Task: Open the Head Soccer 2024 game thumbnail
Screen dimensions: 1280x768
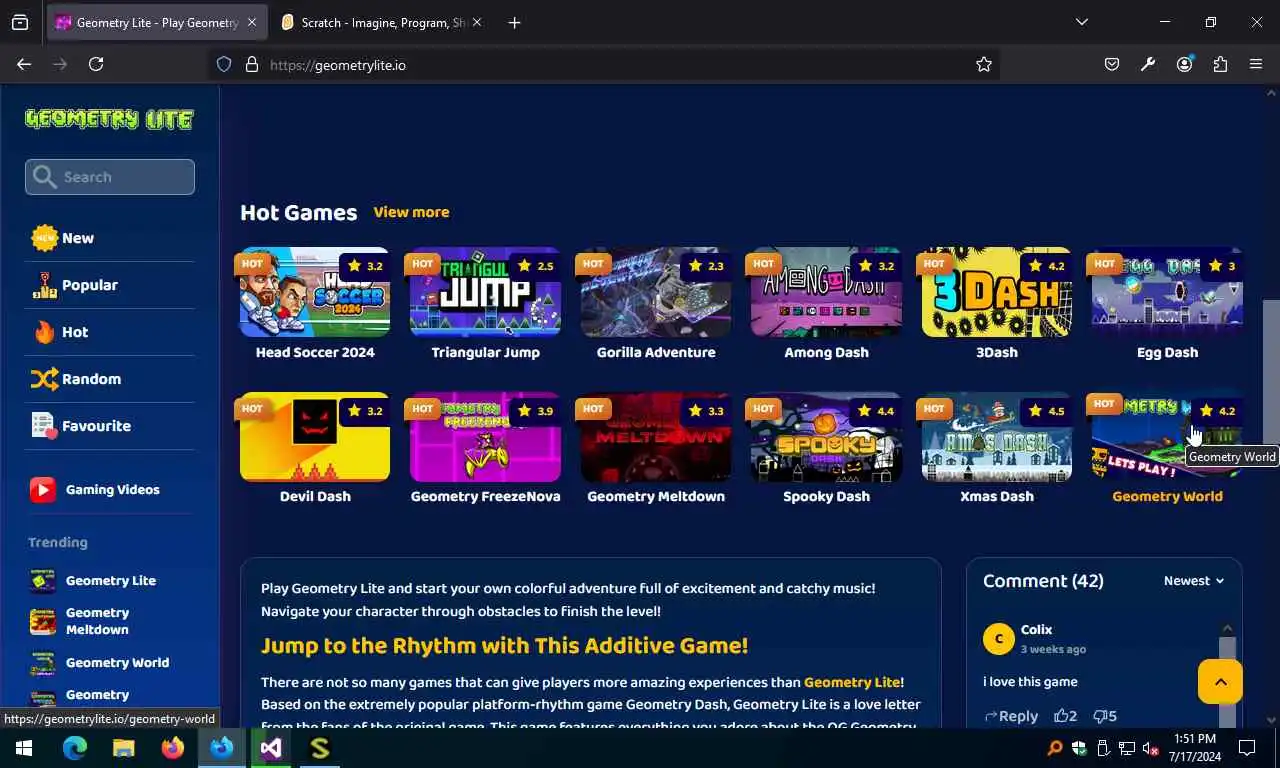Action: coord(315,292)
